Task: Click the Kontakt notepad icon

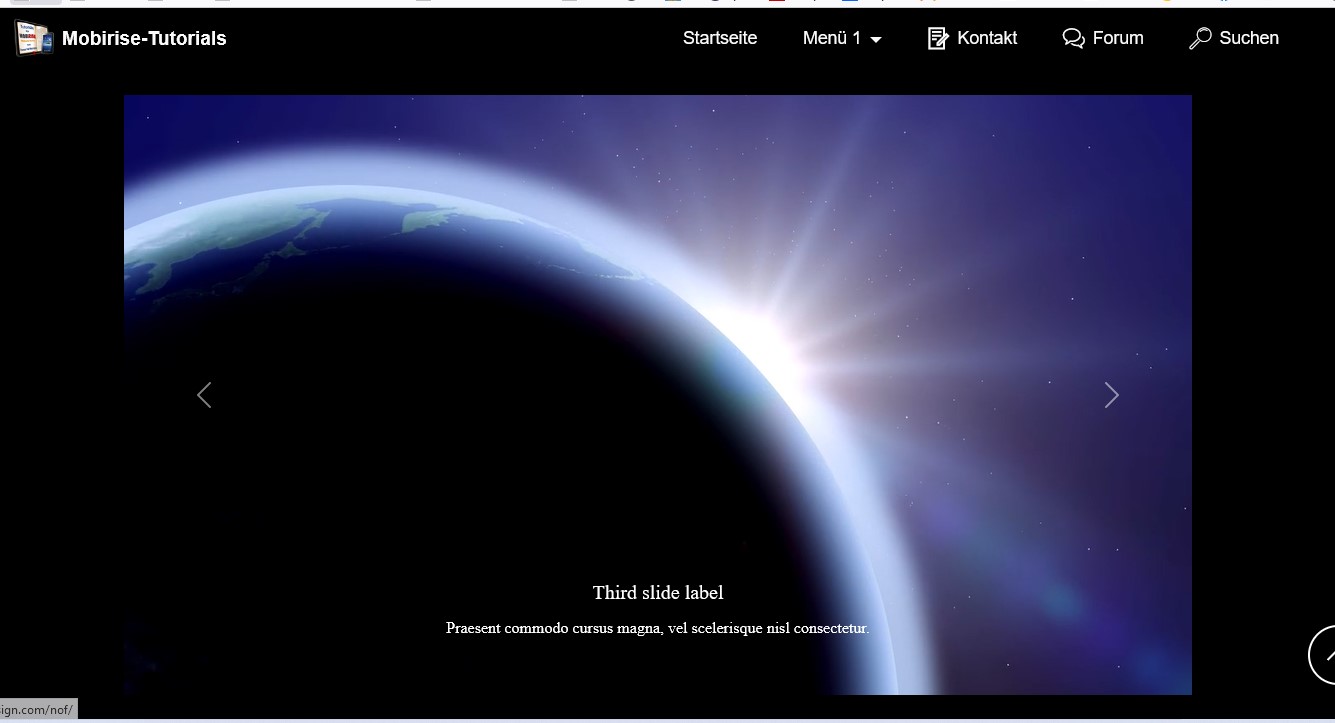Action: tap(937, 38)
